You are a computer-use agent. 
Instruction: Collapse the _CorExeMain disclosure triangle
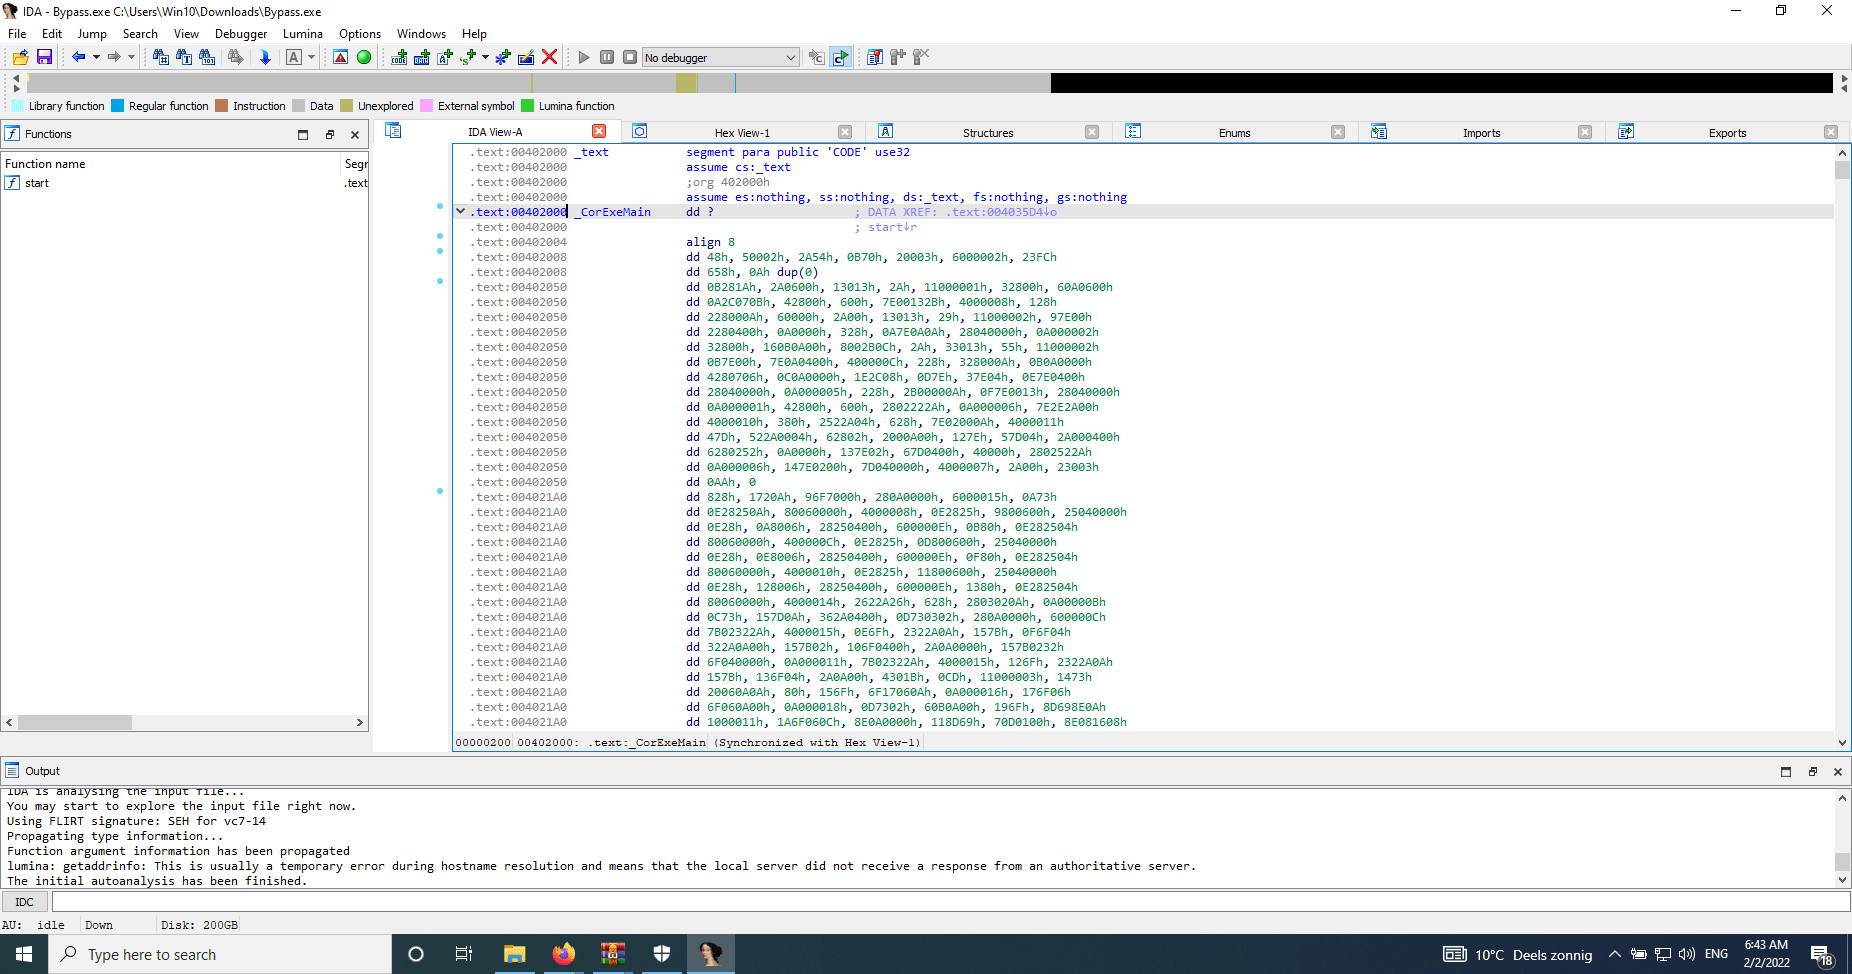tap(460, 211)
